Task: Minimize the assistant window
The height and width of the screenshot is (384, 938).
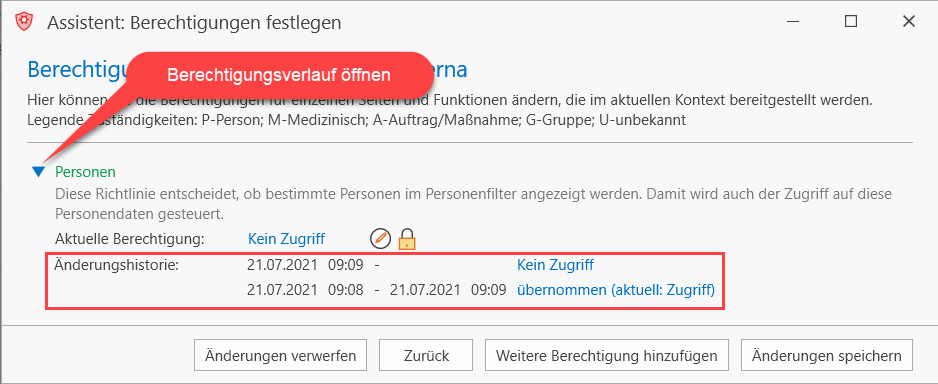Action: click(793, 22)
